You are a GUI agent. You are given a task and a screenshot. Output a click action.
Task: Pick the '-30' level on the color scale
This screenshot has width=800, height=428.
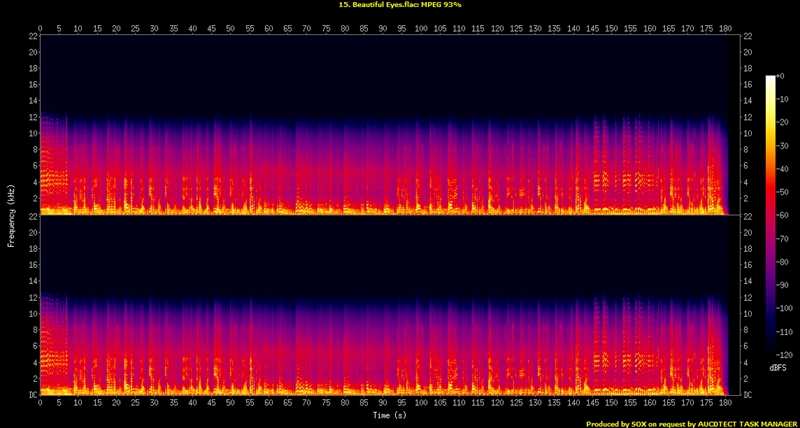784,146
